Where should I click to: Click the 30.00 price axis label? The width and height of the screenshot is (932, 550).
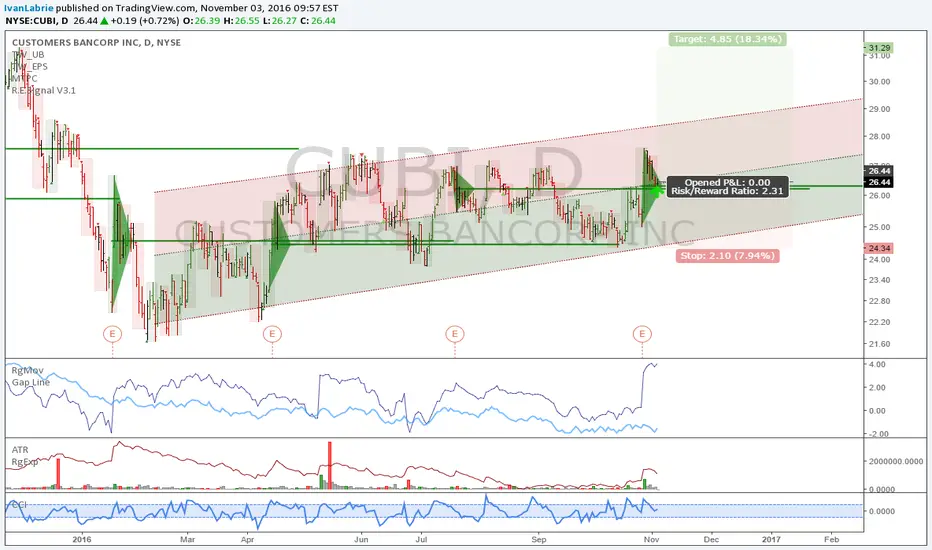click(x=879, y=82)
